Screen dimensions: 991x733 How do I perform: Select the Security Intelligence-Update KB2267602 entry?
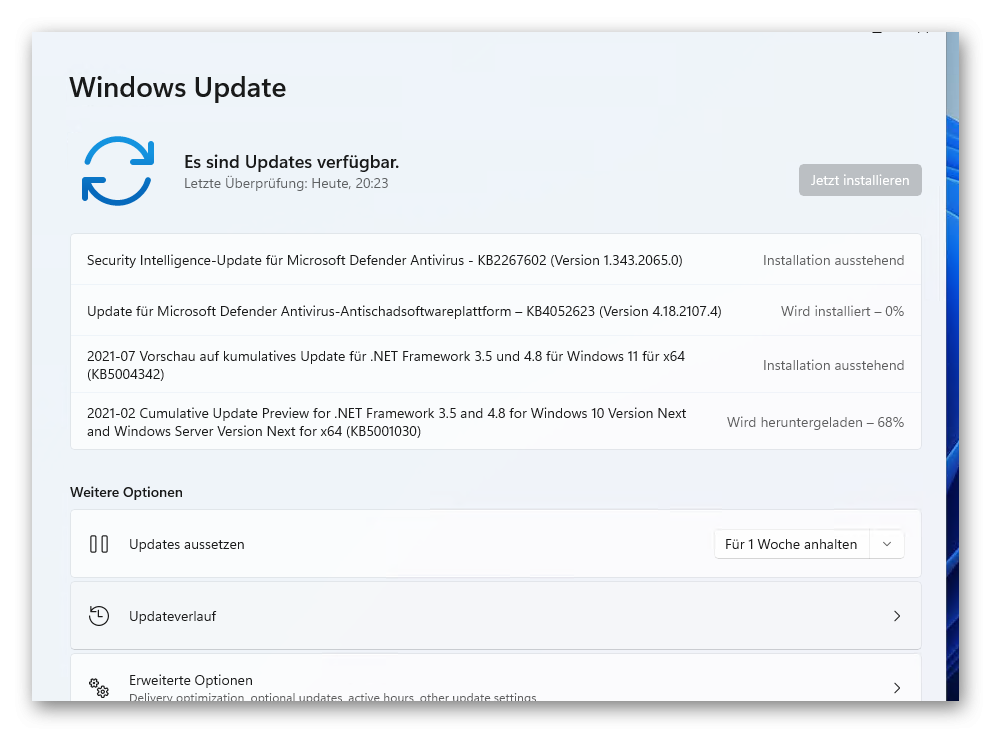pos(496,260)
